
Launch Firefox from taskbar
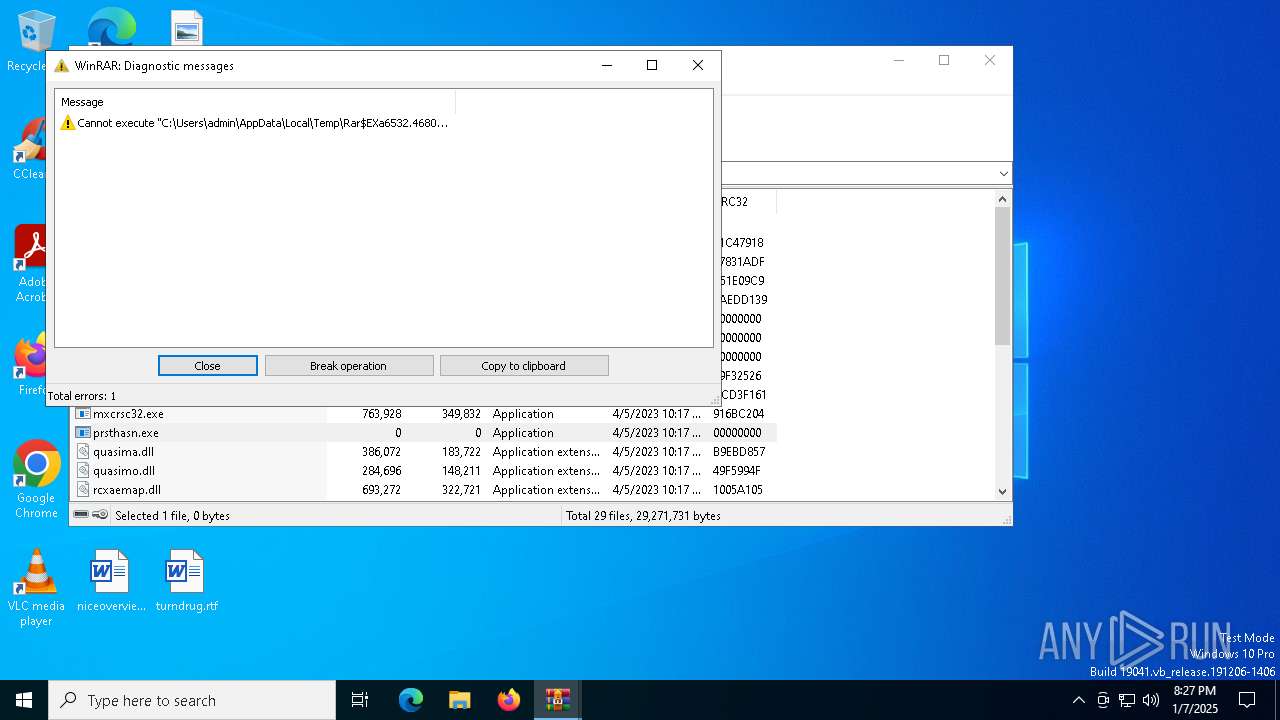[x=508, y=700]
